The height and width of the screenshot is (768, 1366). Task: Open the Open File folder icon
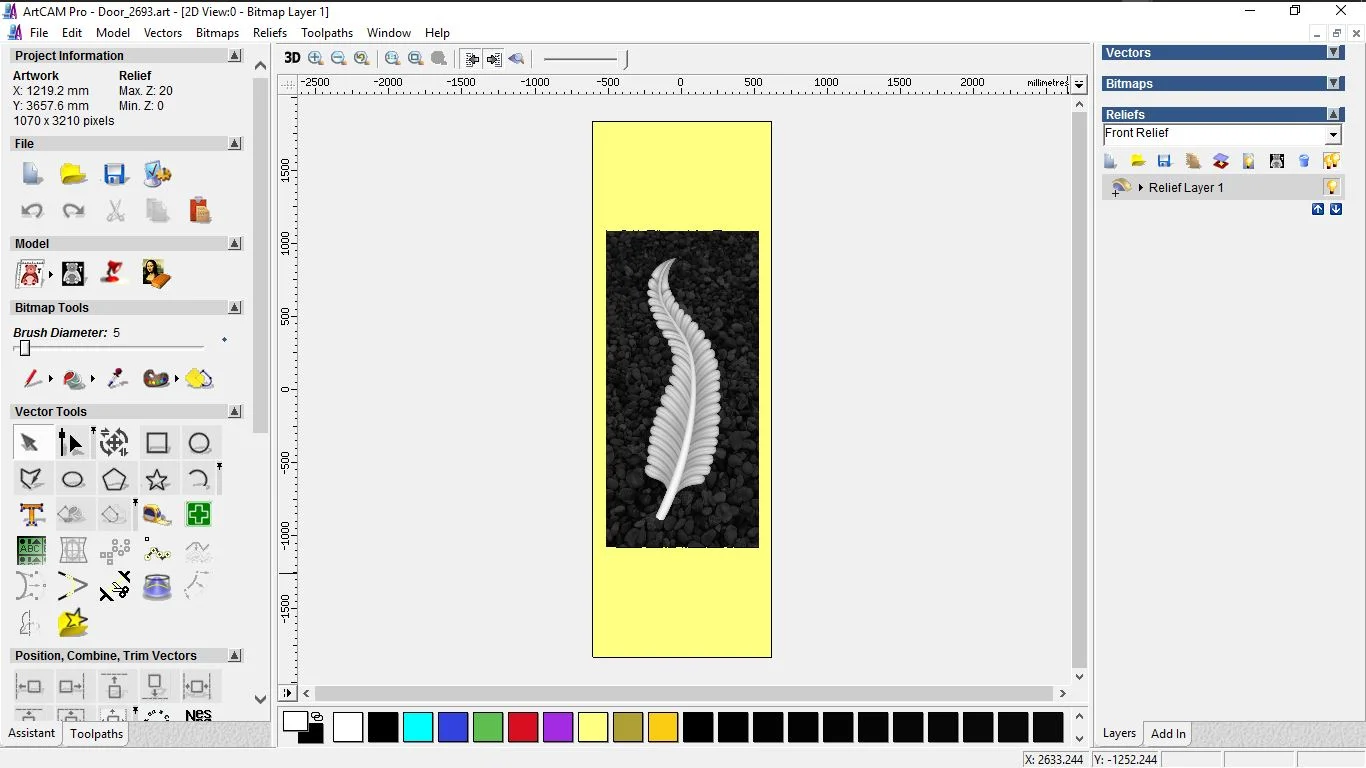coord(73,174)
